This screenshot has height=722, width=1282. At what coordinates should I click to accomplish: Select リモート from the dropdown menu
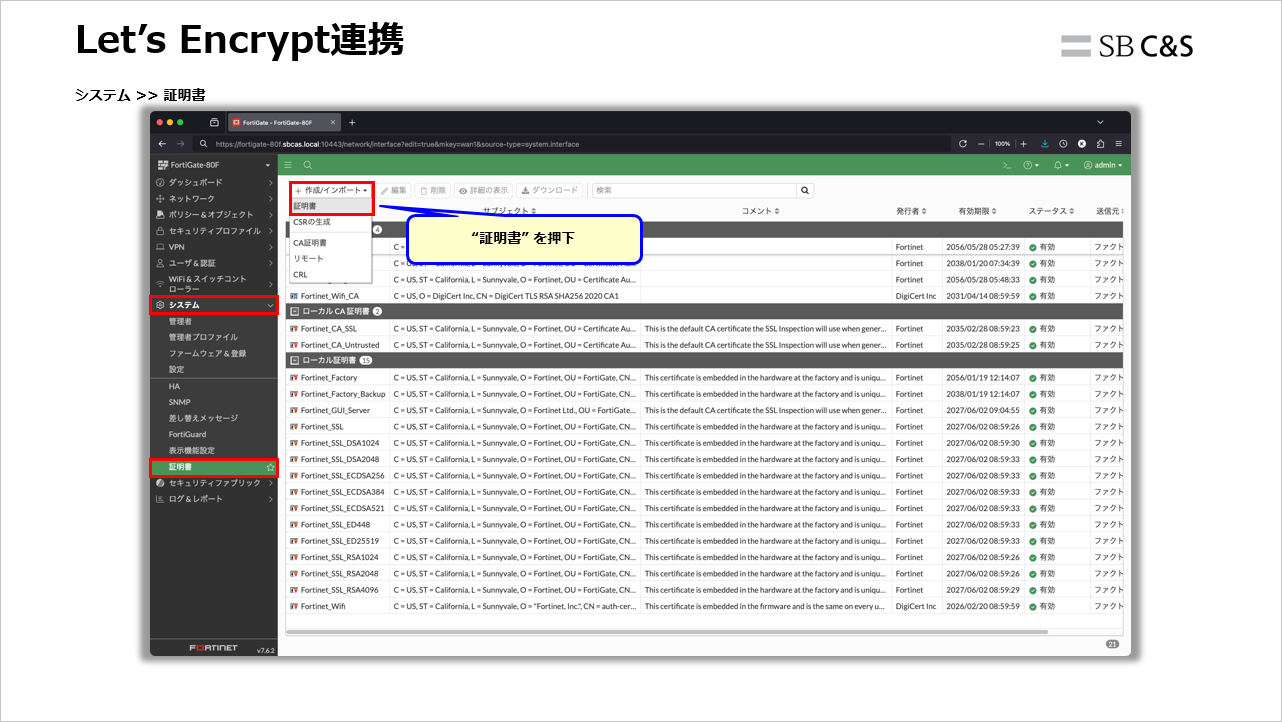click(x=331, y=258)
